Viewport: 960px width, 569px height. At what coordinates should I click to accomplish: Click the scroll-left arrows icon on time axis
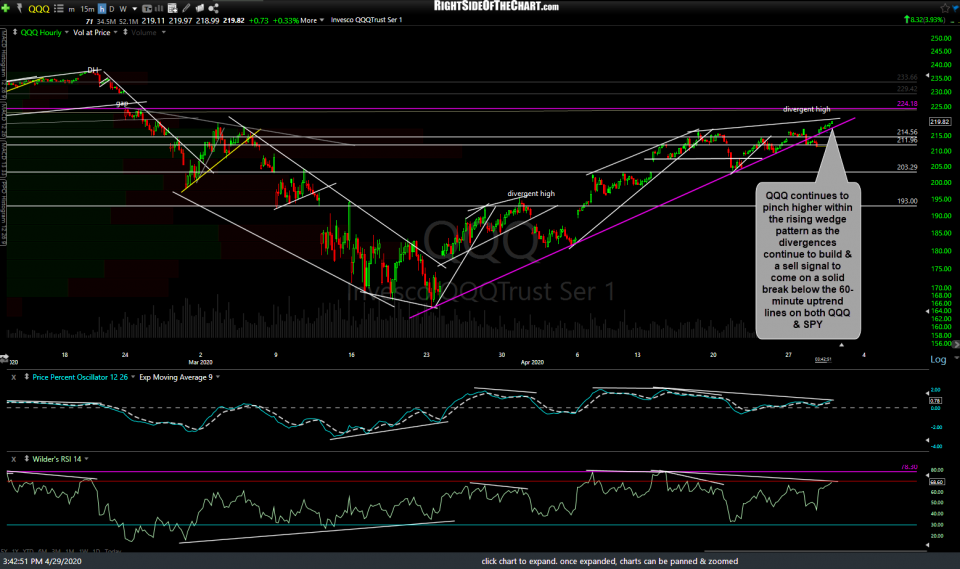pyautogui.click(x=4, y=356)
